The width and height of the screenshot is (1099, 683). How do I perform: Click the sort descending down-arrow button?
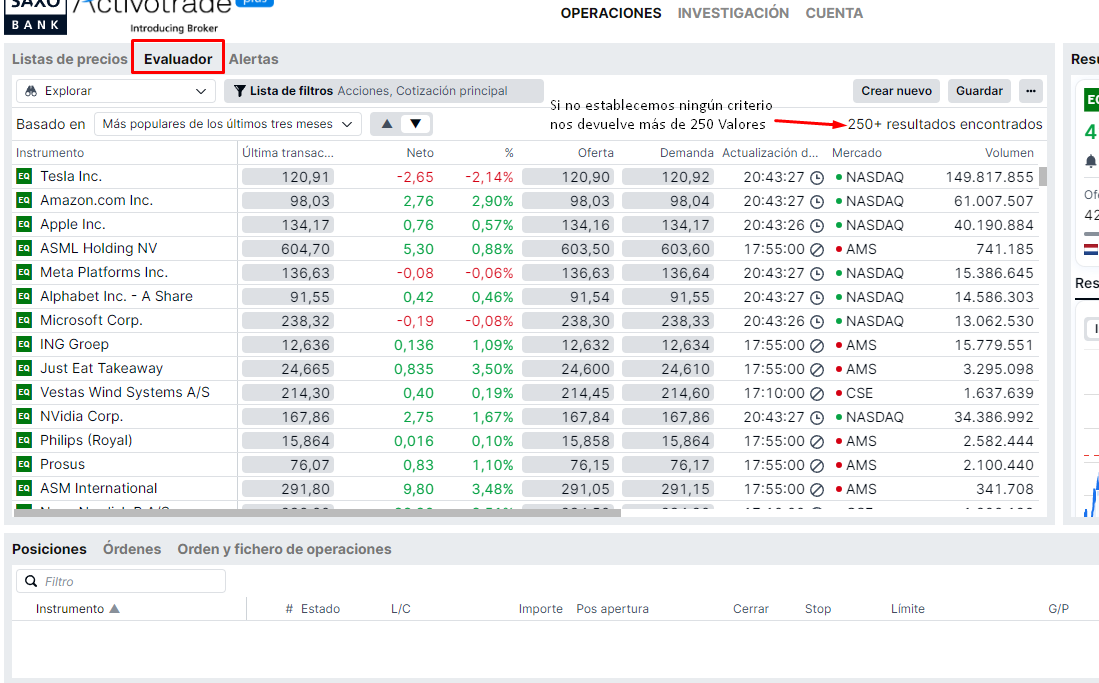point(416,124)
